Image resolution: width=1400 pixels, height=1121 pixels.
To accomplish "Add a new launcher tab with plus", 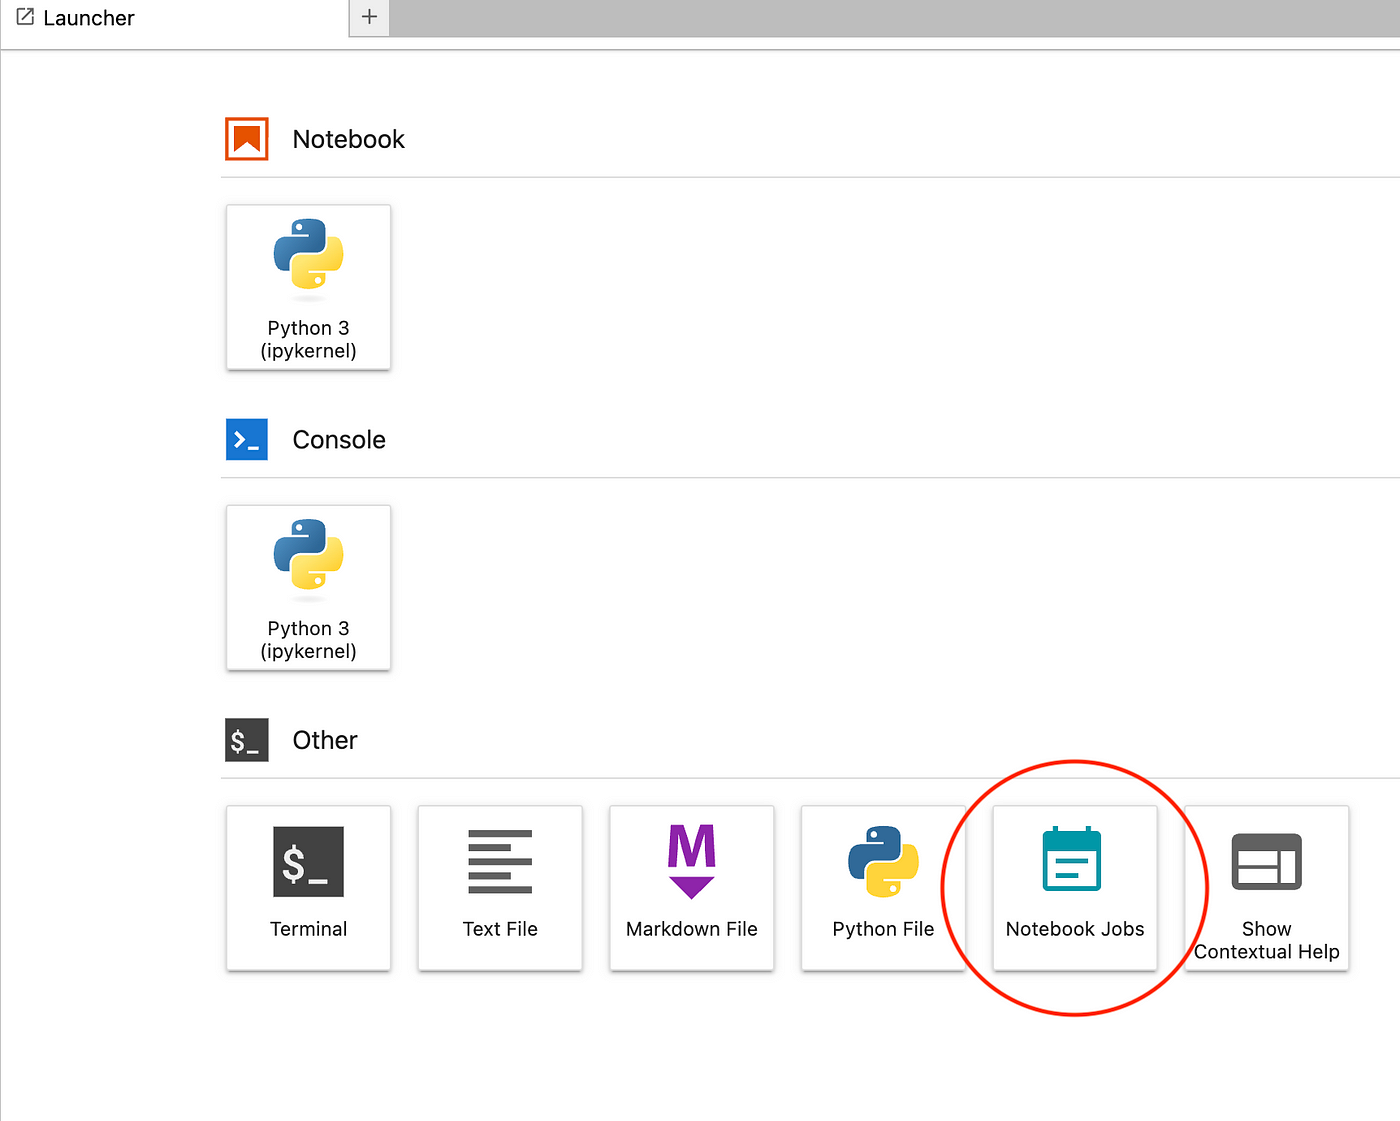I will [369, 17].
